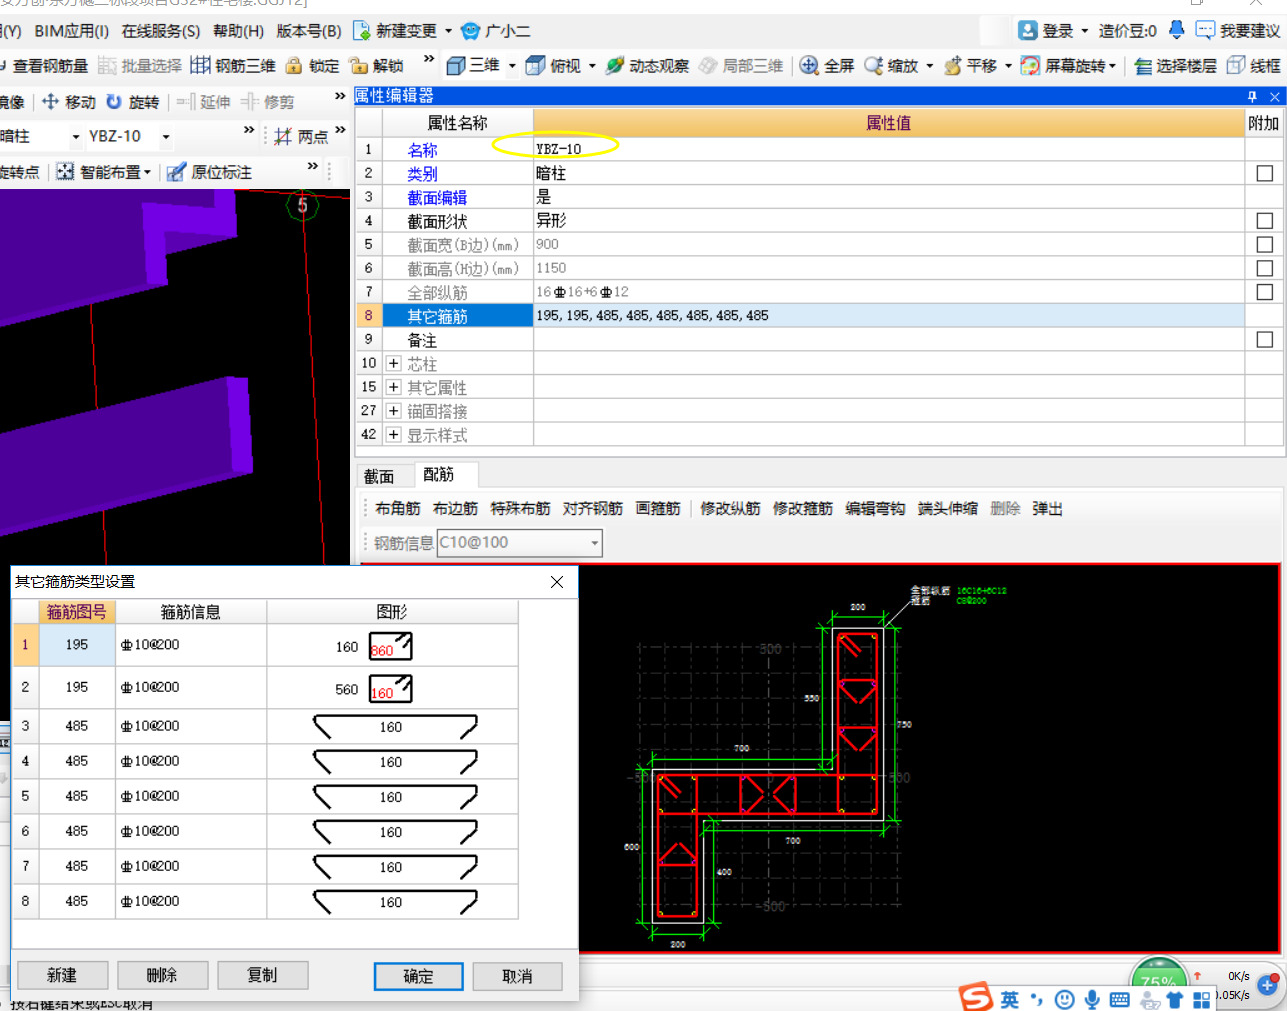The image size is (1287, 1011).
Task: Click 全屏 fullscreen tool
Action: click(x=827, y=66)
